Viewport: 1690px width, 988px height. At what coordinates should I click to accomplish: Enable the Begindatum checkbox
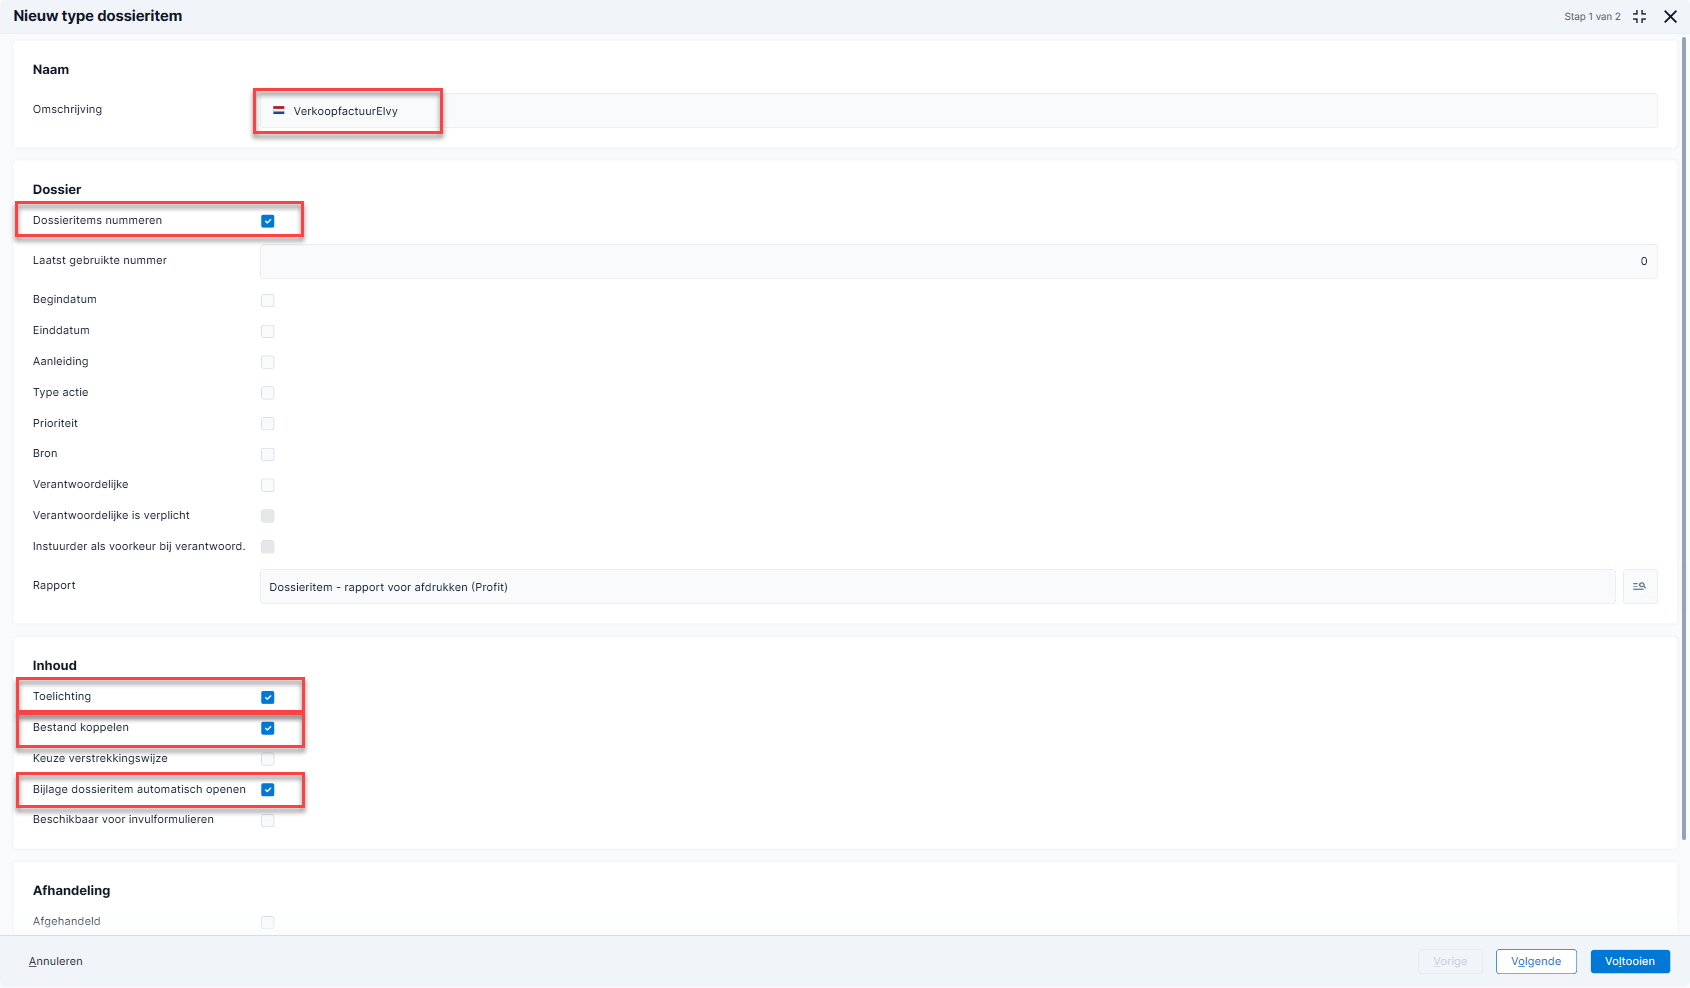pos(268,300)
